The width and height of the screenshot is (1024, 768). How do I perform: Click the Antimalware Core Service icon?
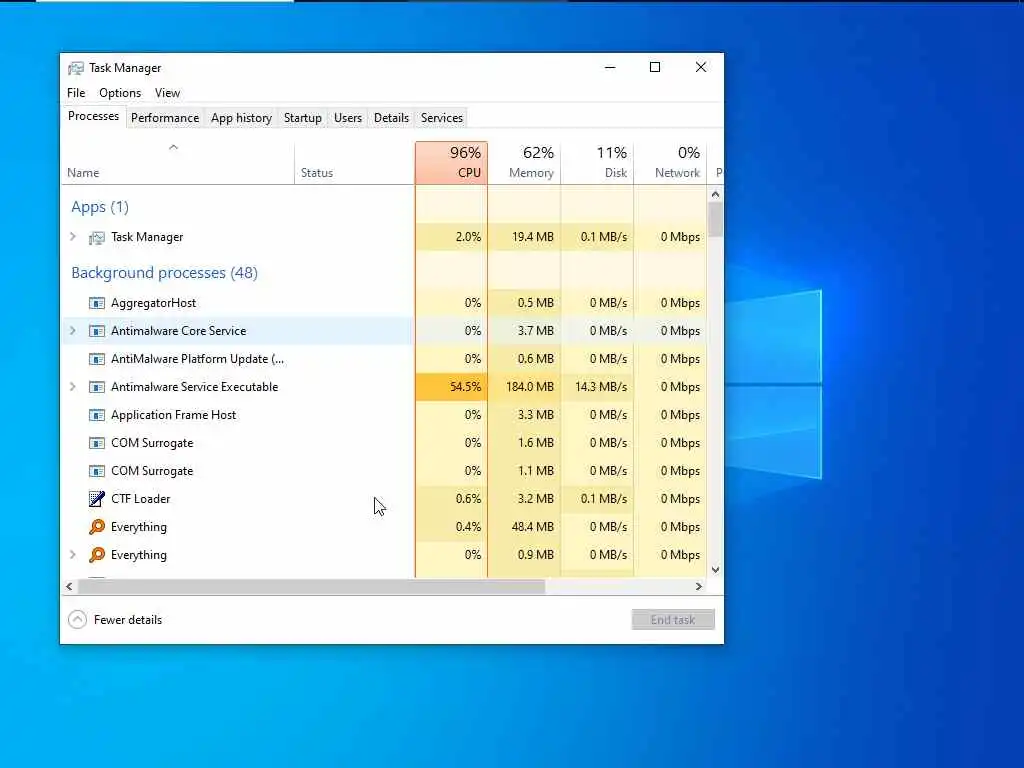pyautogui.click(x=97, y=331)
